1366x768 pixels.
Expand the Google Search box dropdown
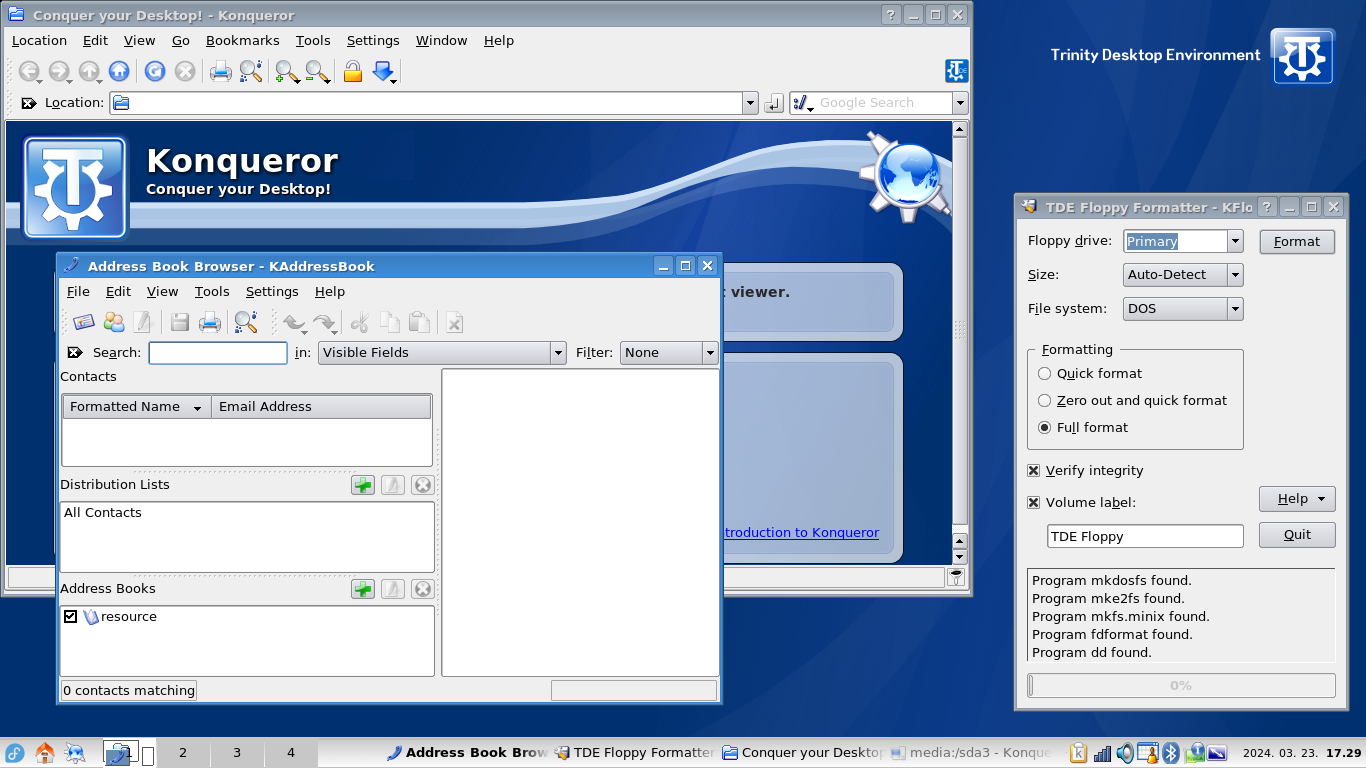click(960, 103)
